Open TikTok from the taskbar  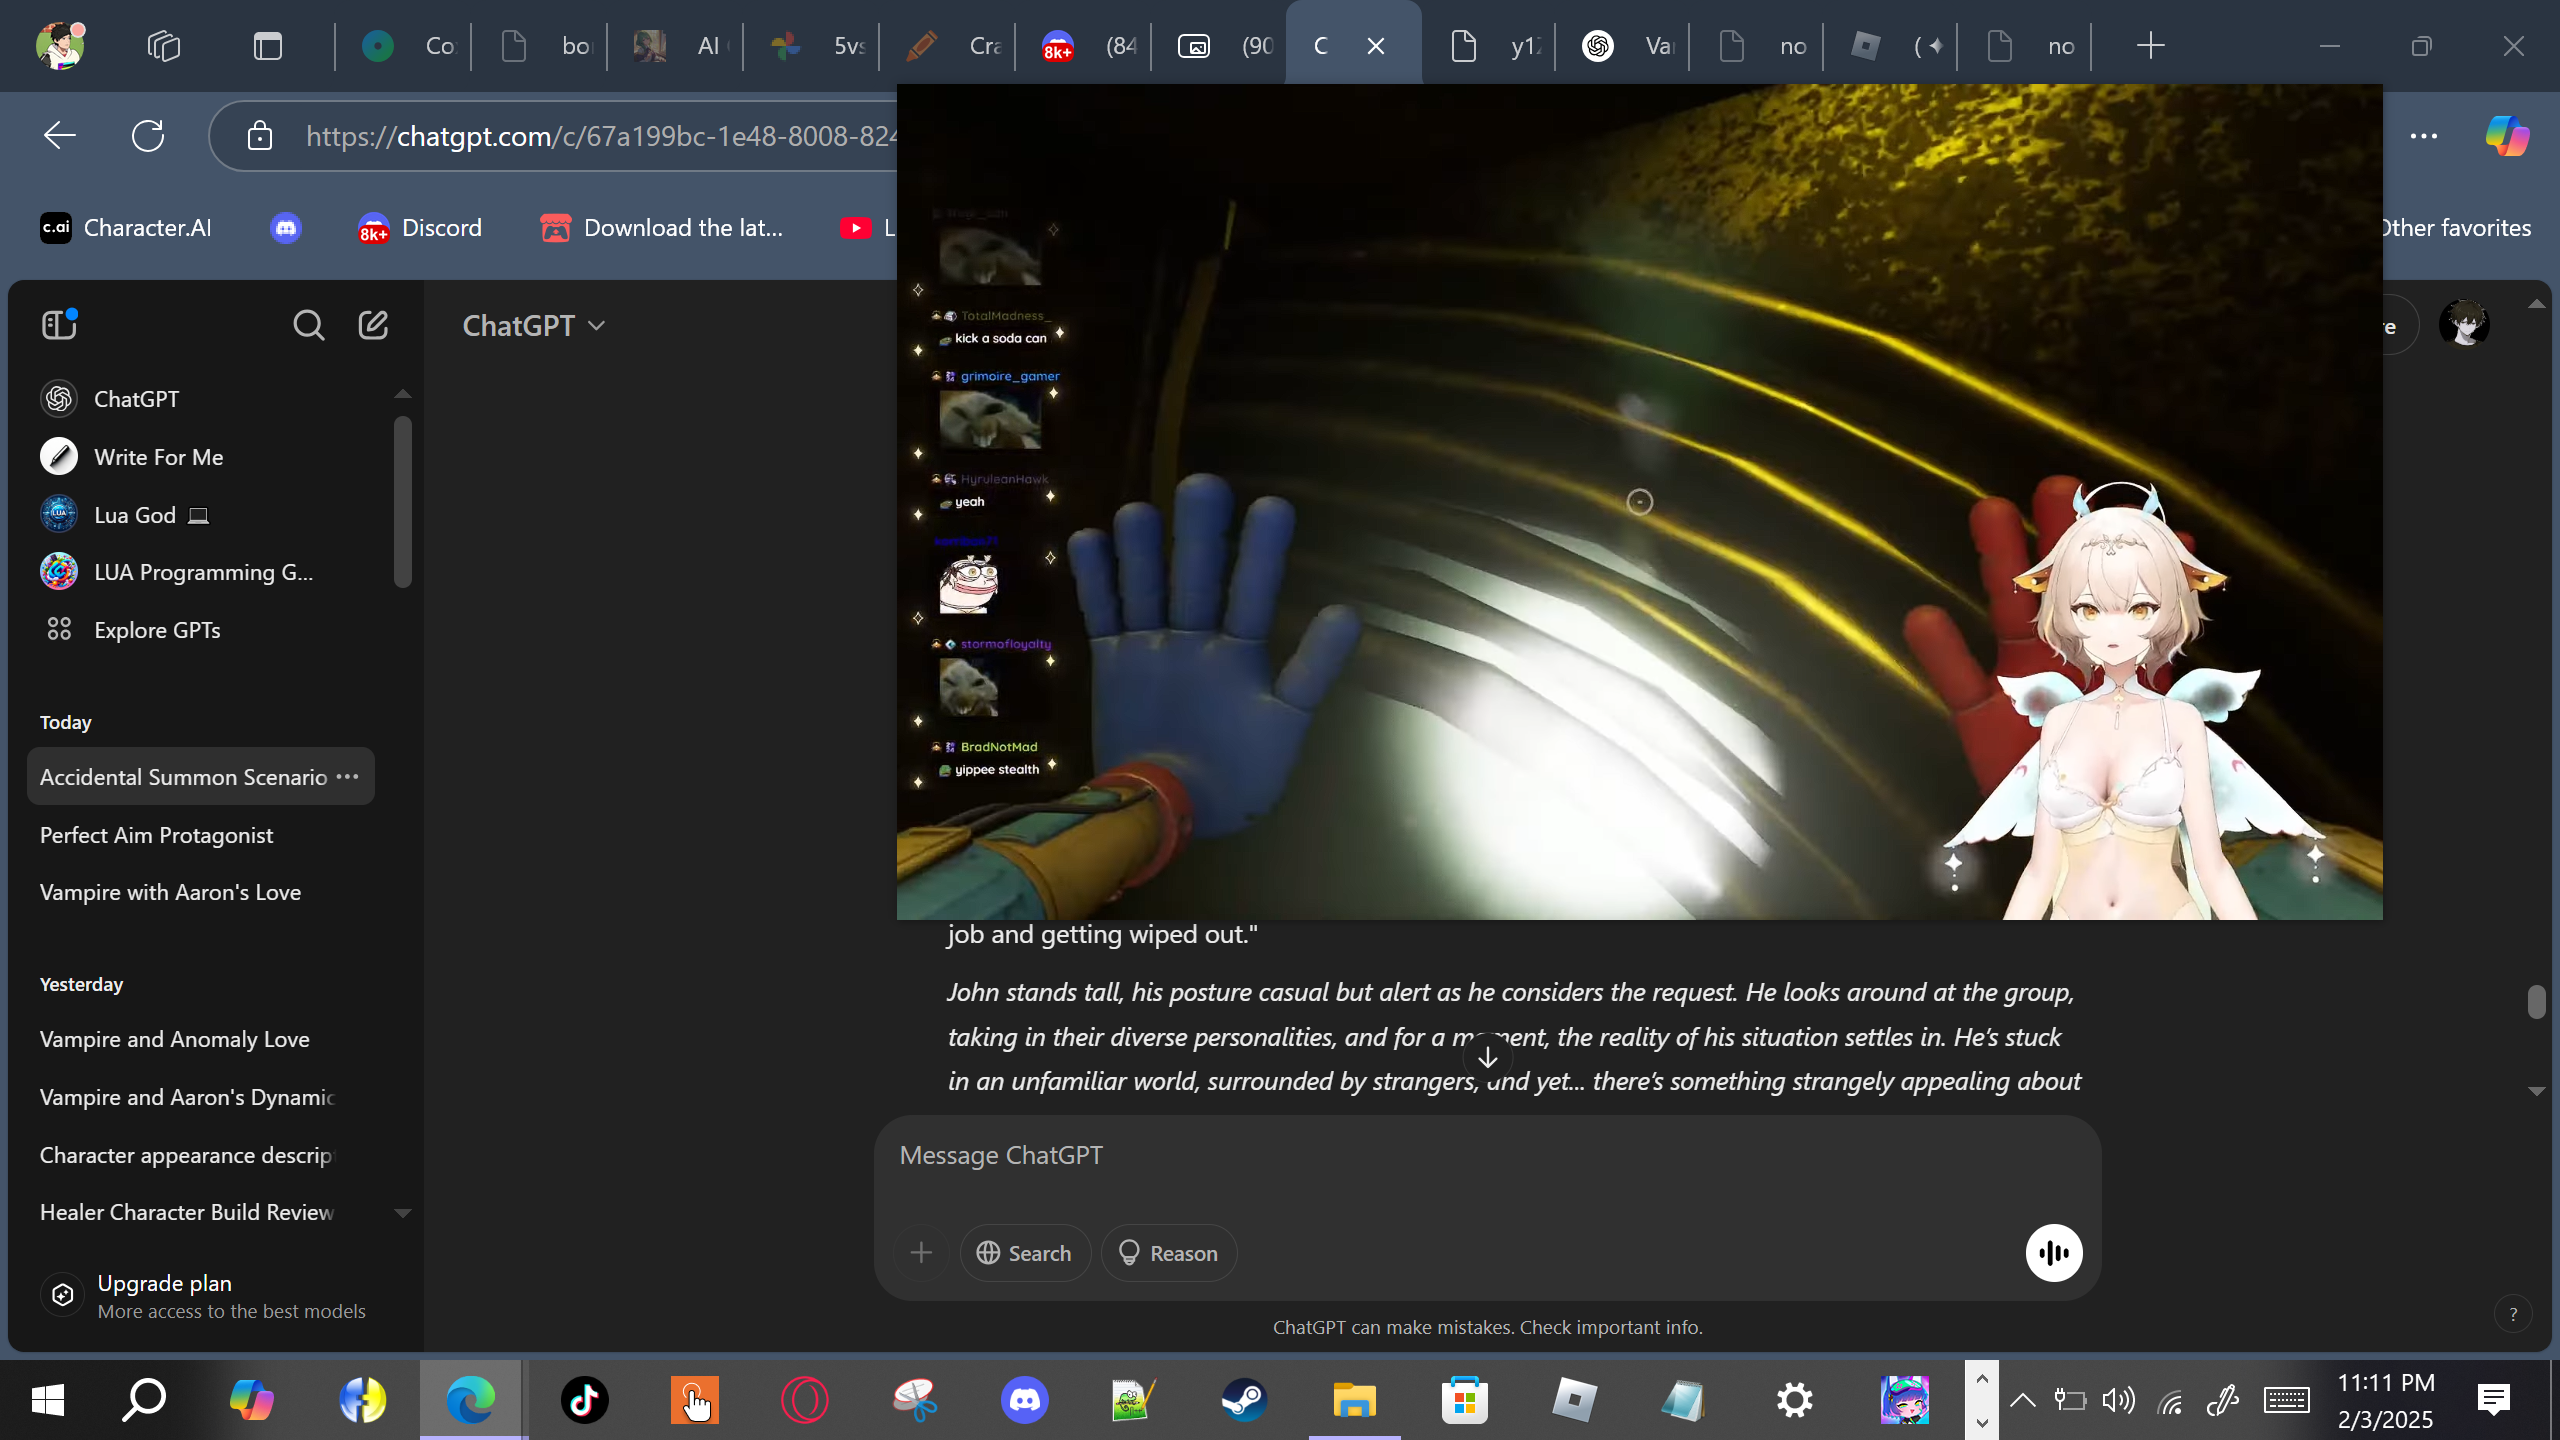pos(585,1400)
